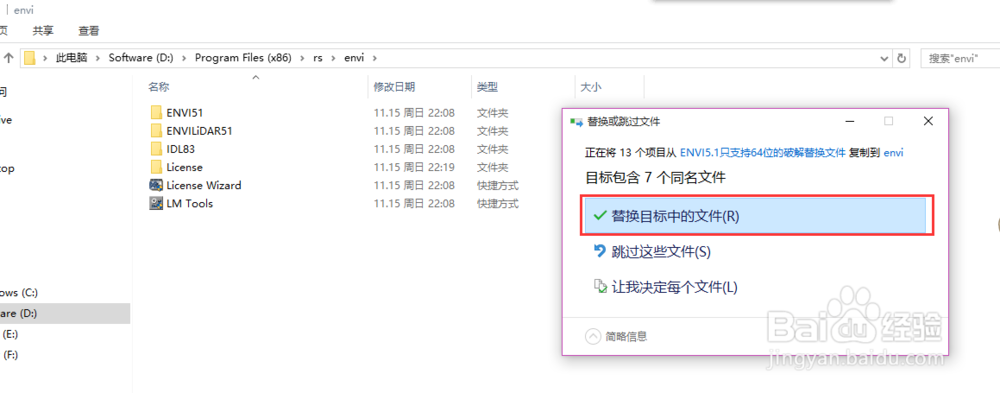The width and height of the screenshot is (1000, 393).
Task: Refresh the envi folder view
Action: coord(901,58)
